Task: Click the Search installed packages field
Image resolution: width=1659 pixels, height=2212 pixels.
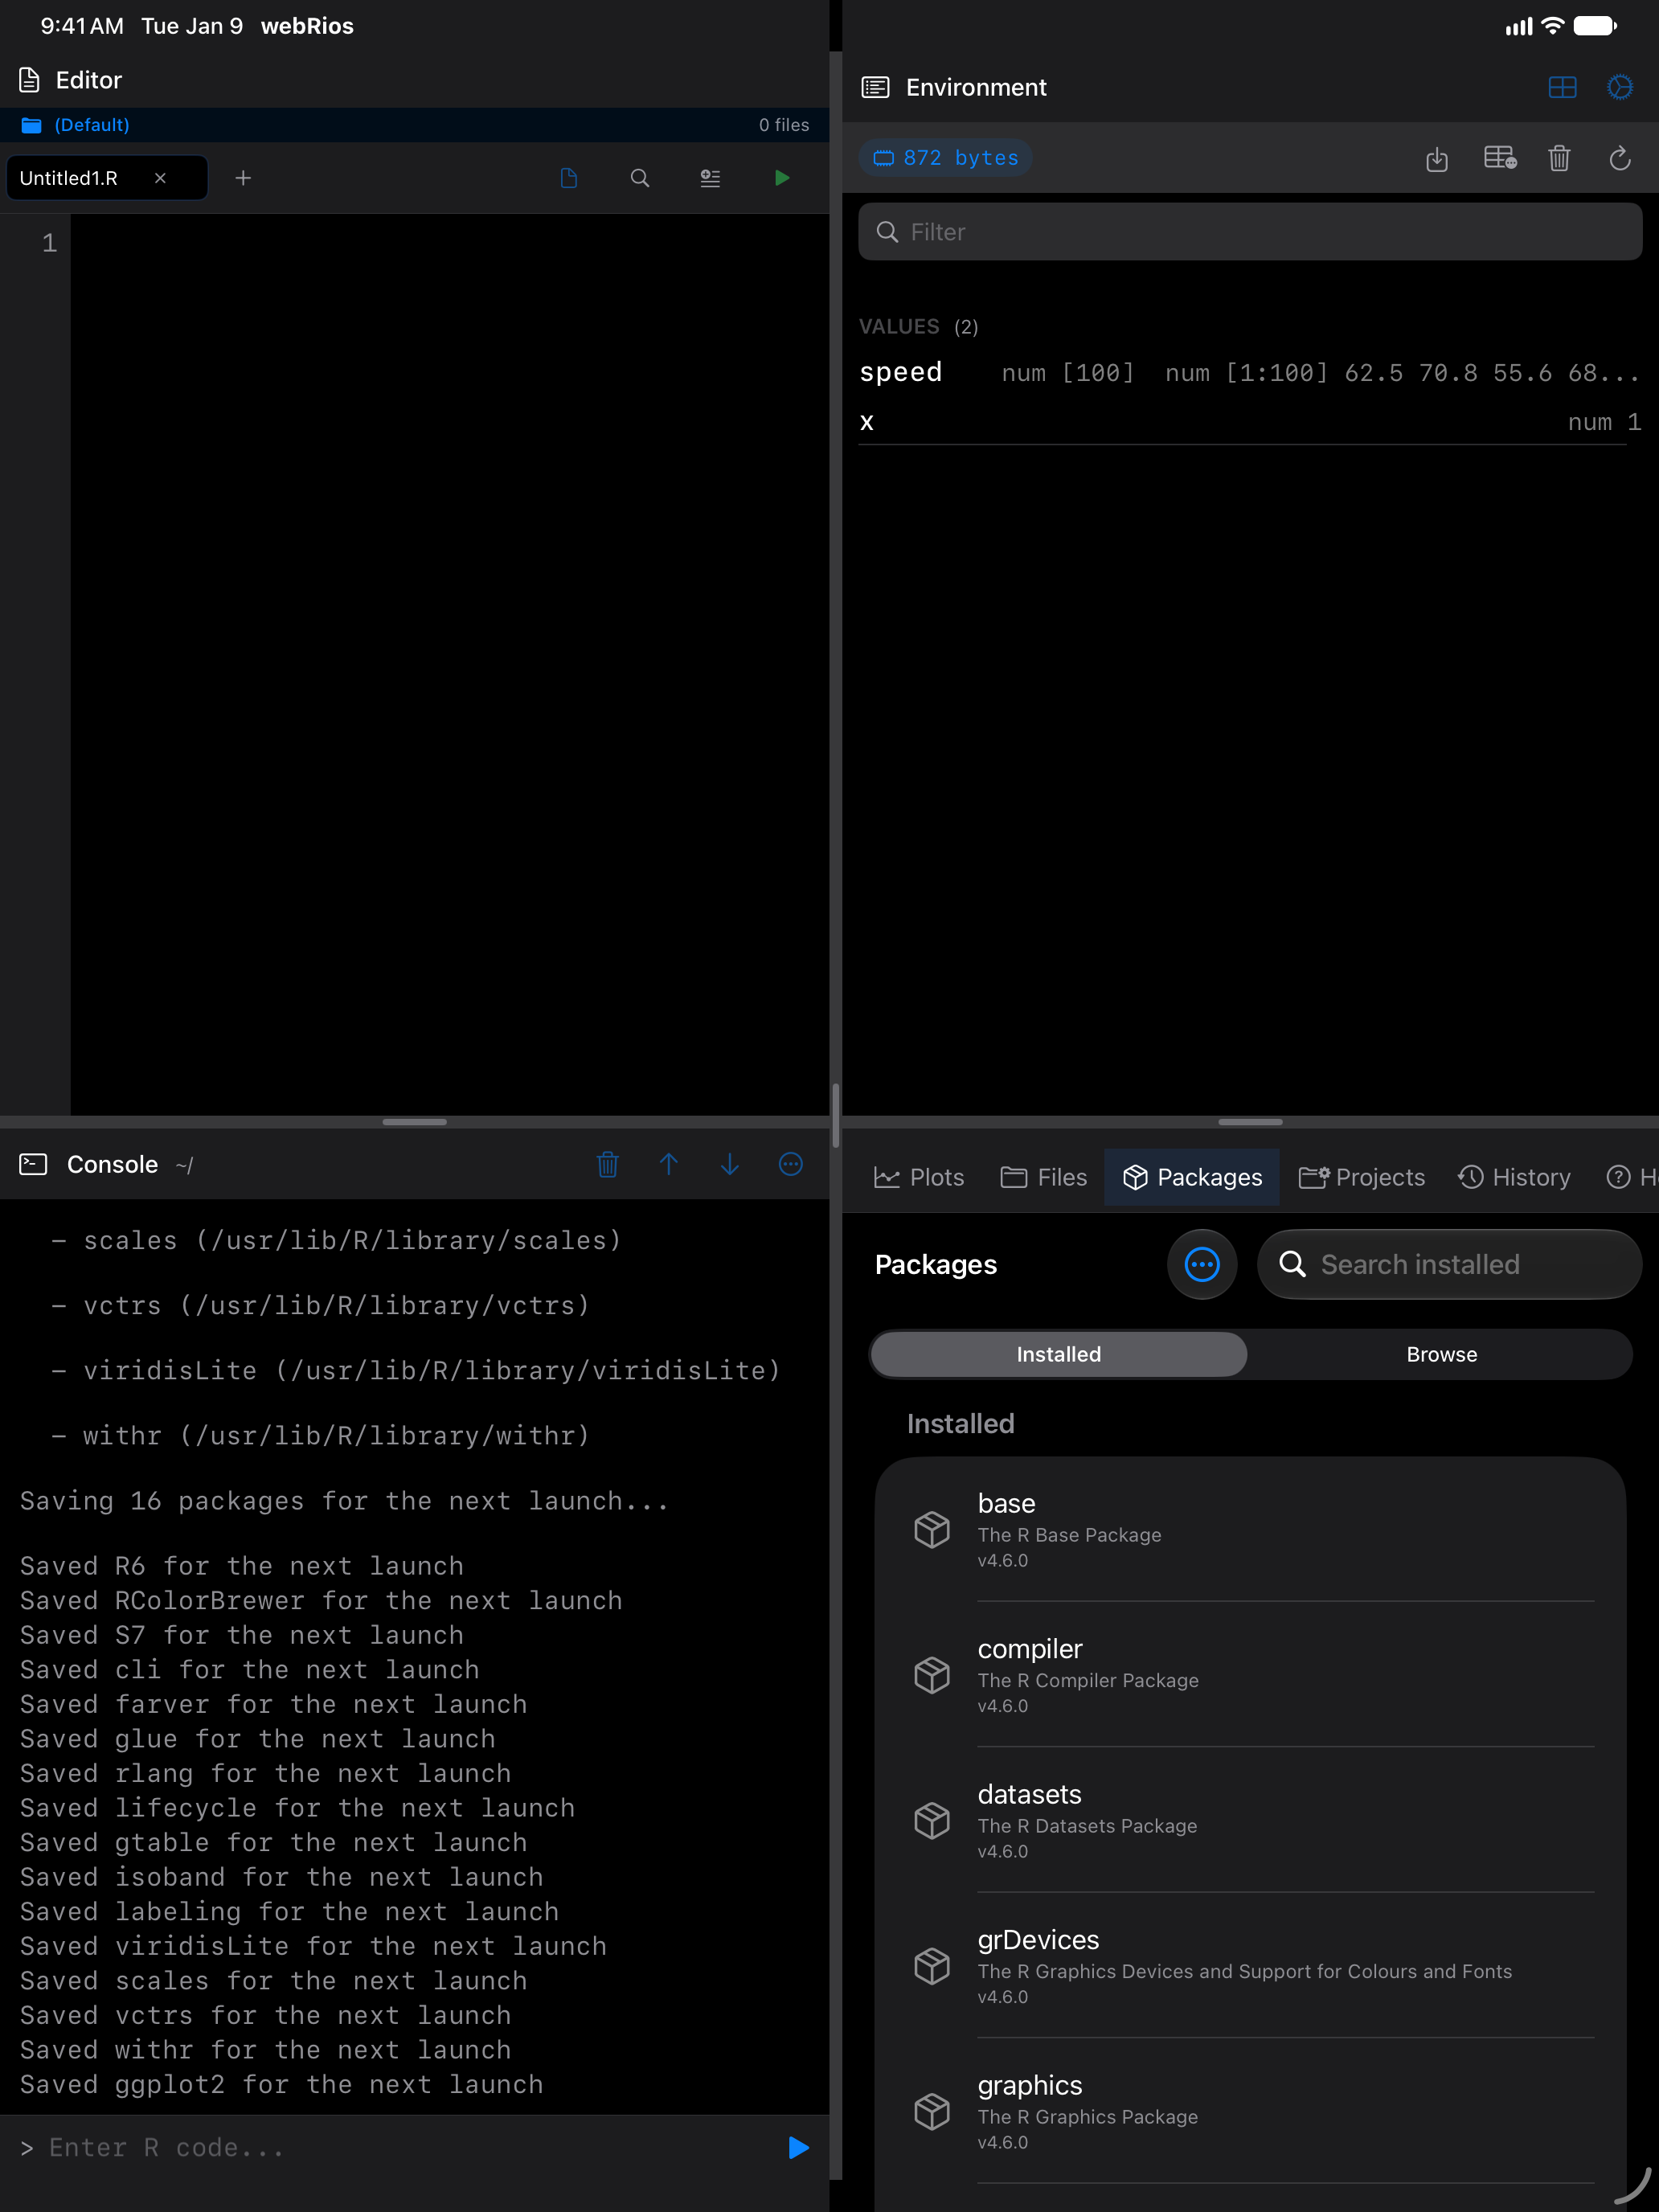Action: (1449, 1265)
